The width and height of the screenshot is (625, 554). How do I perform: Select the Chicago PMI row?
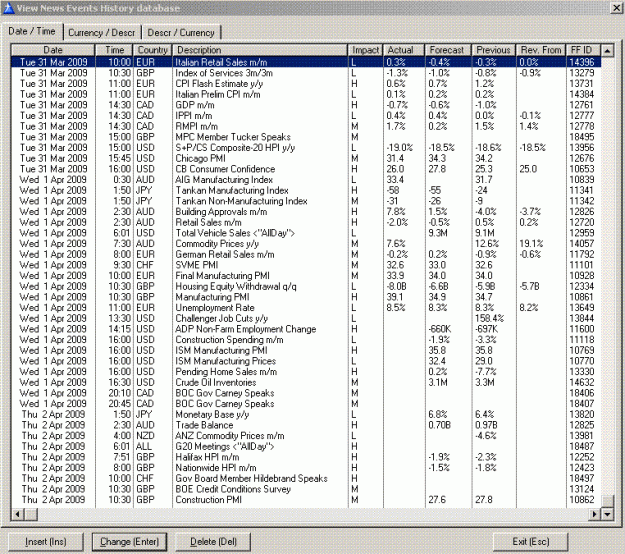tap(306, 158)
